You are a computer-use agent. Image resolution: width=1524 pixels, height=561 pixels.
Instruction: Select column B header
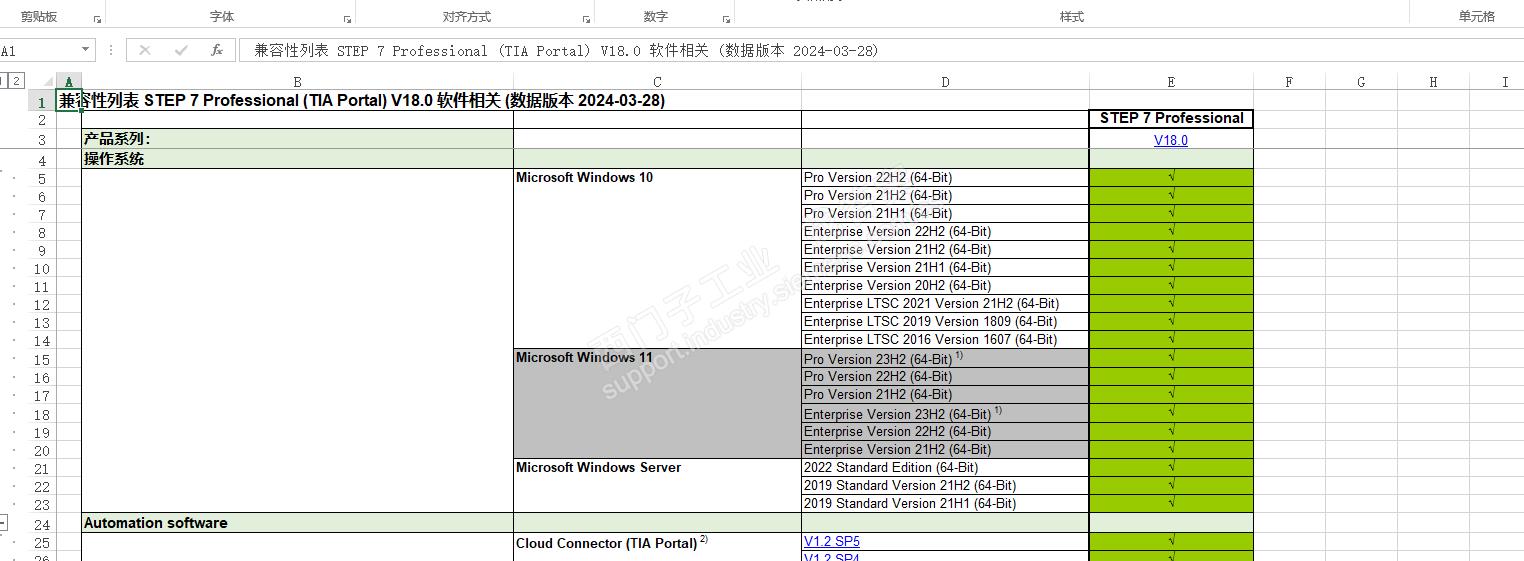click(297, 82)
